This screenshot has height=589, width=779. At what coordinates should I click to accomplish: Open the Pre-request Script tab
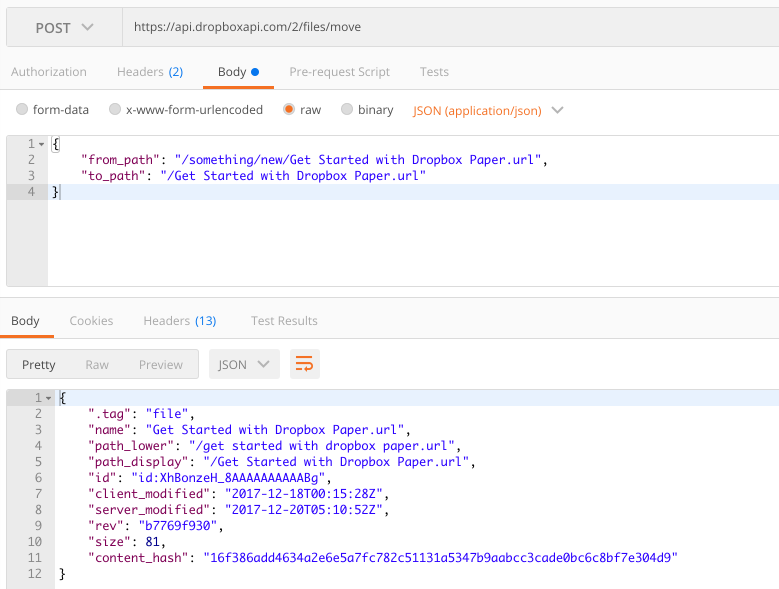(x=339, y=72)
